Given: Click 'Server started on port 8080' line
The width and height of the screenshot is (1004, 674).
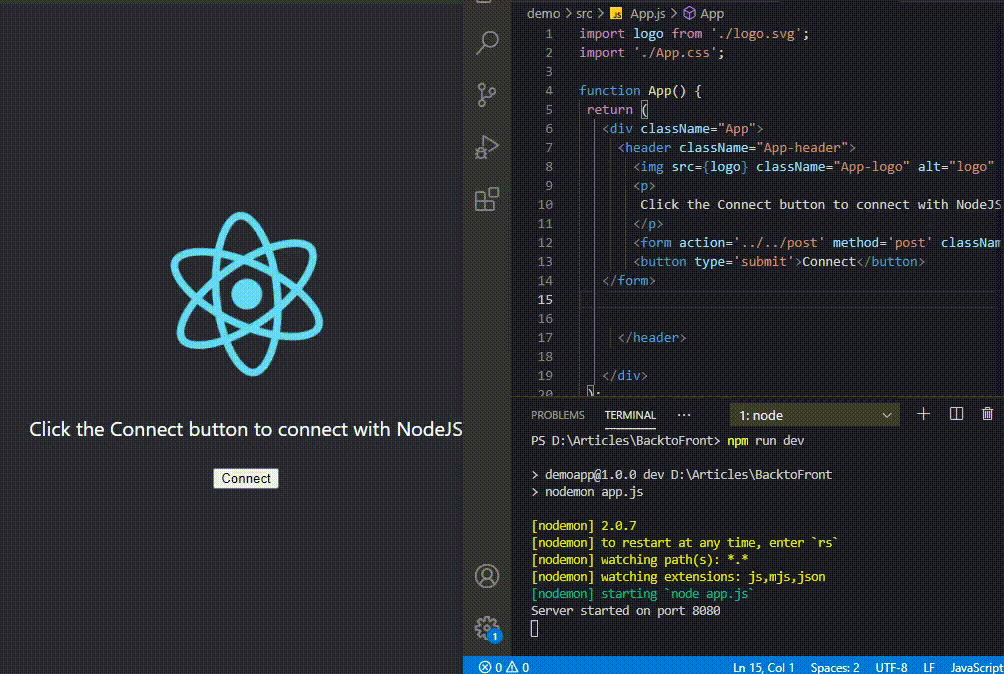Looking at the screenshot, I should pos(626,611).
